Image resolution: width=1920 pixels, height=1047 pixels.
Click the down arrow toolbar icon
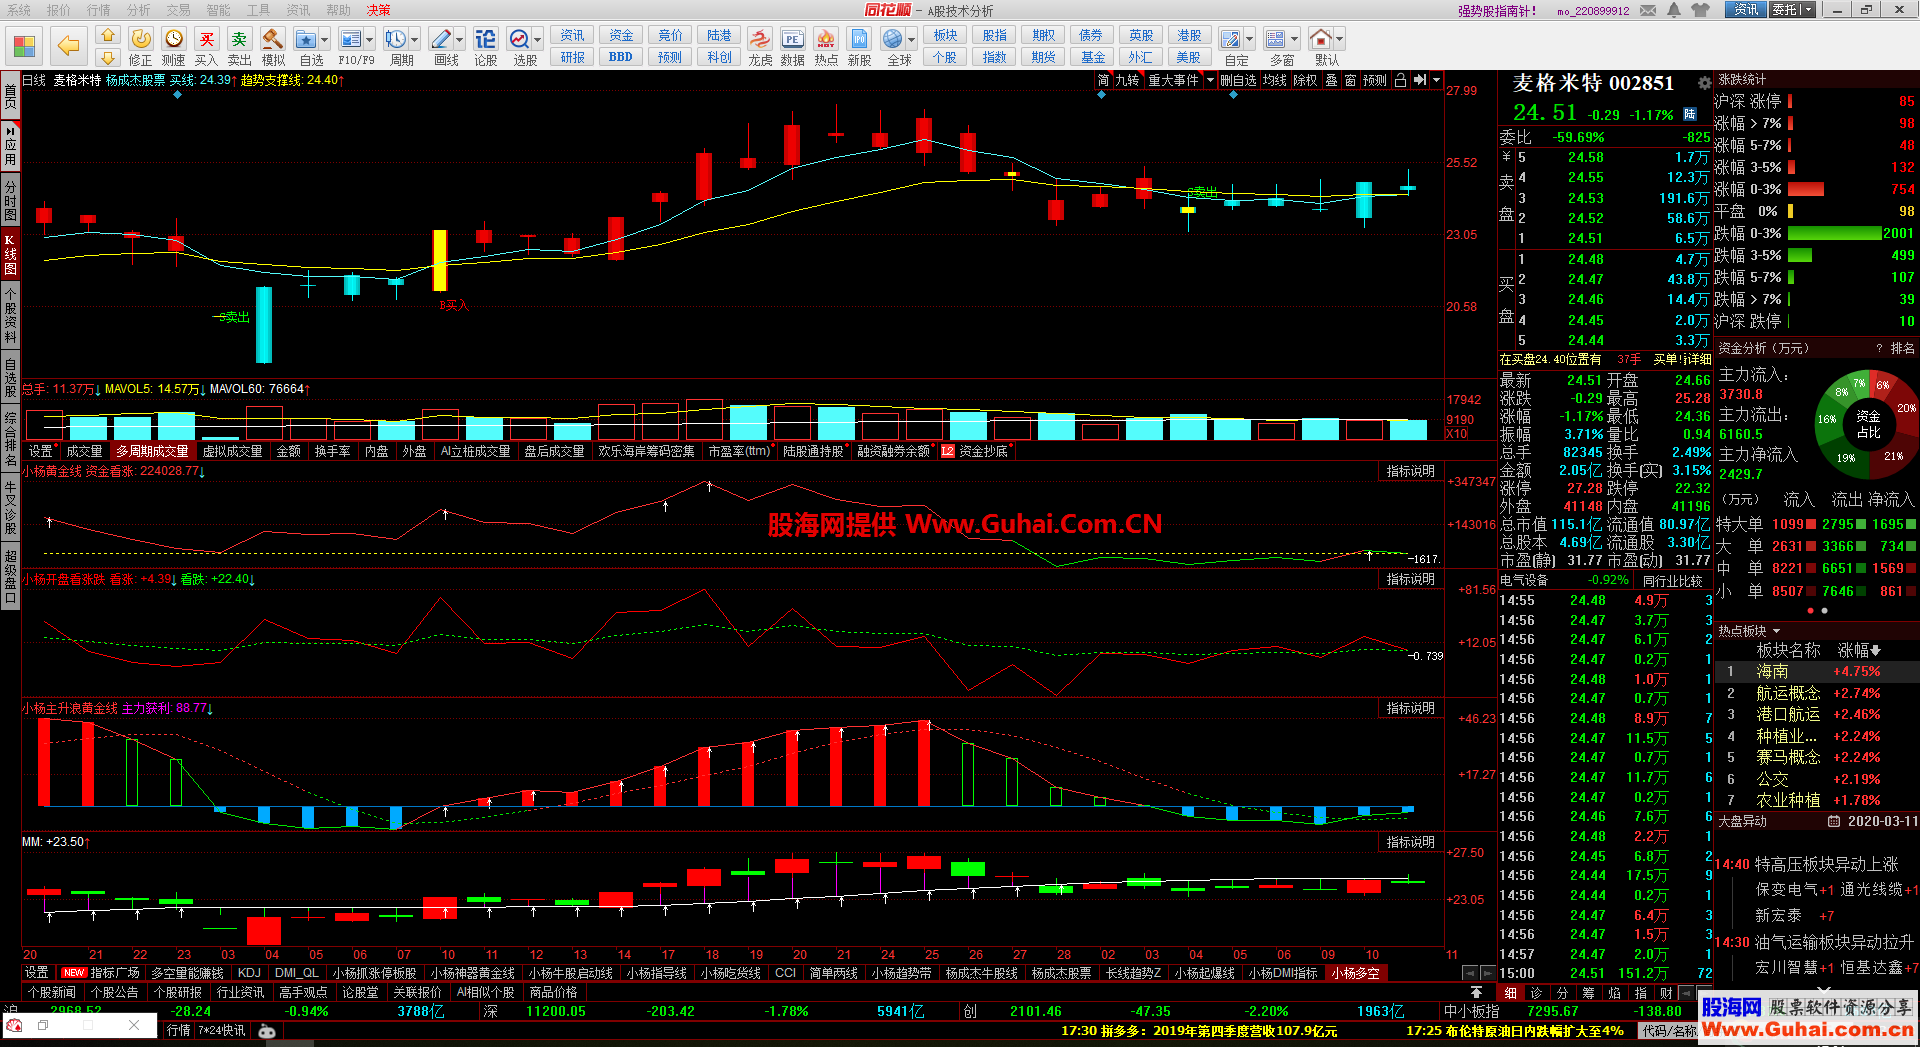[108, 58]
